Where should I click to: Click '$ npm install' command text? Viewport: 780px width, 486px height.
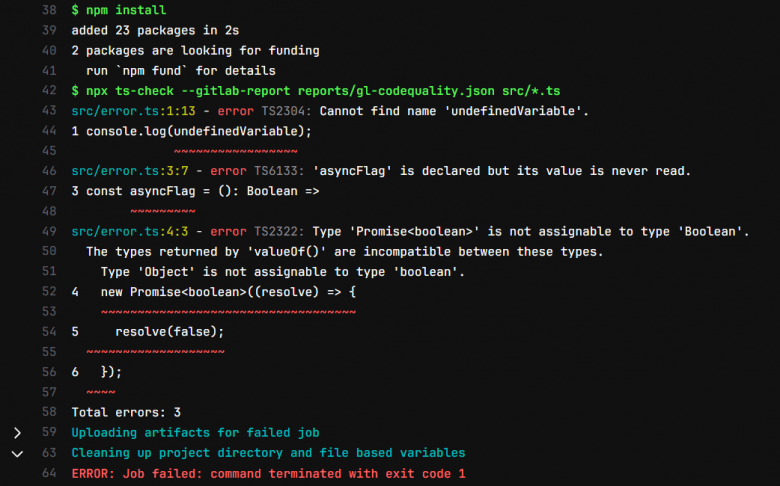pyautogui.click(x=119, y=10)
